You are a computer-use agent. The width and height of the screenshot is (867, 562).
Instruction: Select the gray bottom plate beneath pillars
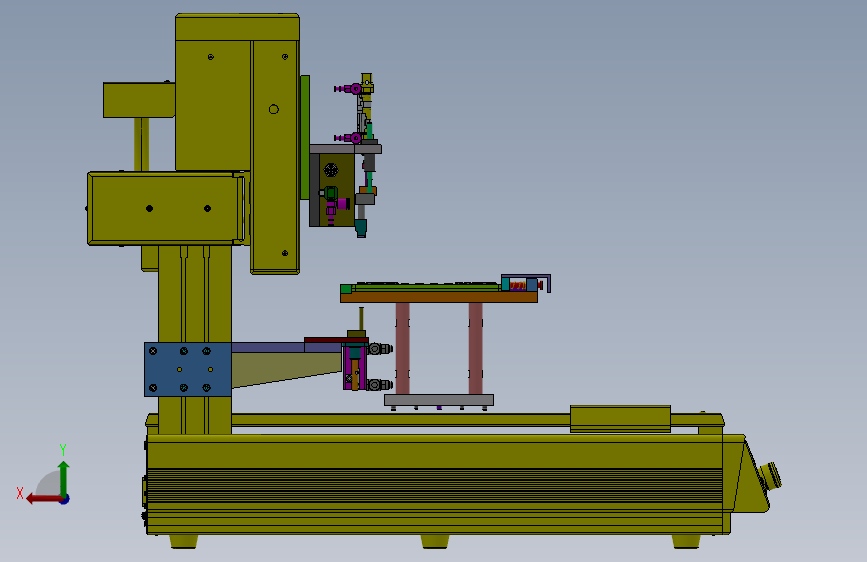438,400
